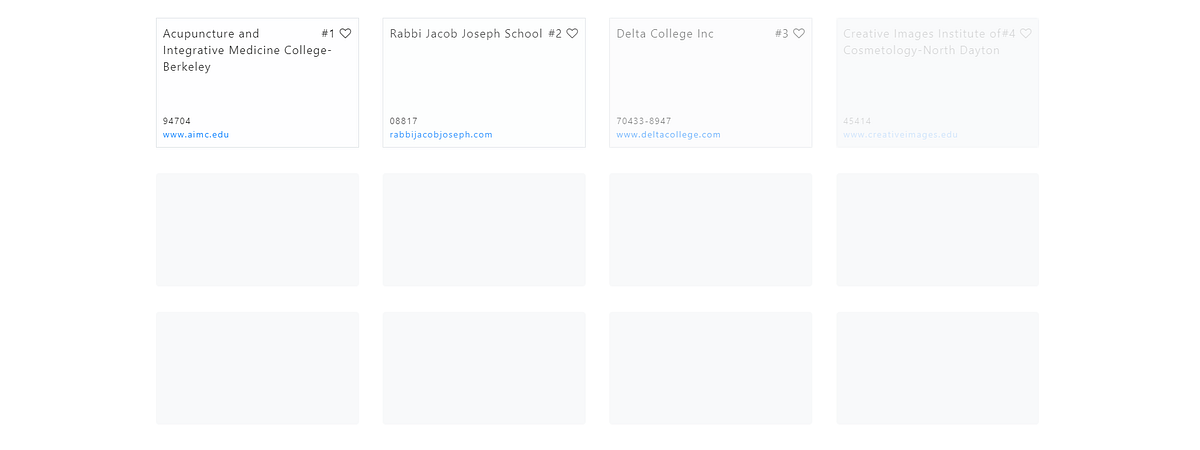Select Rabbi Jacob Joseph School title
This screenshot has height=450, width=1200.
(466, 33)
